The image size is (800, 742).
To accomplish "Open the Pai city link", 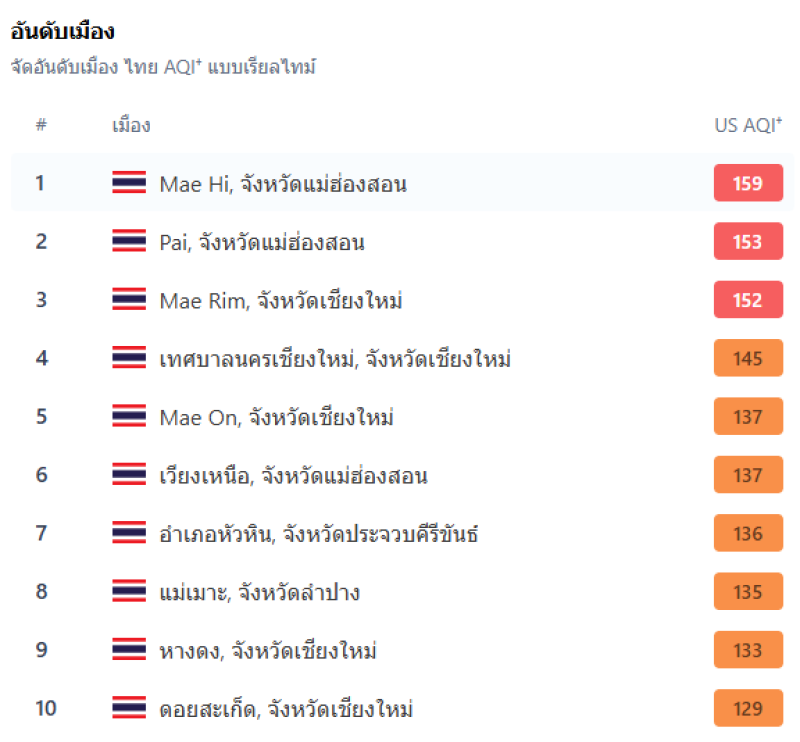I will (262, 242).
